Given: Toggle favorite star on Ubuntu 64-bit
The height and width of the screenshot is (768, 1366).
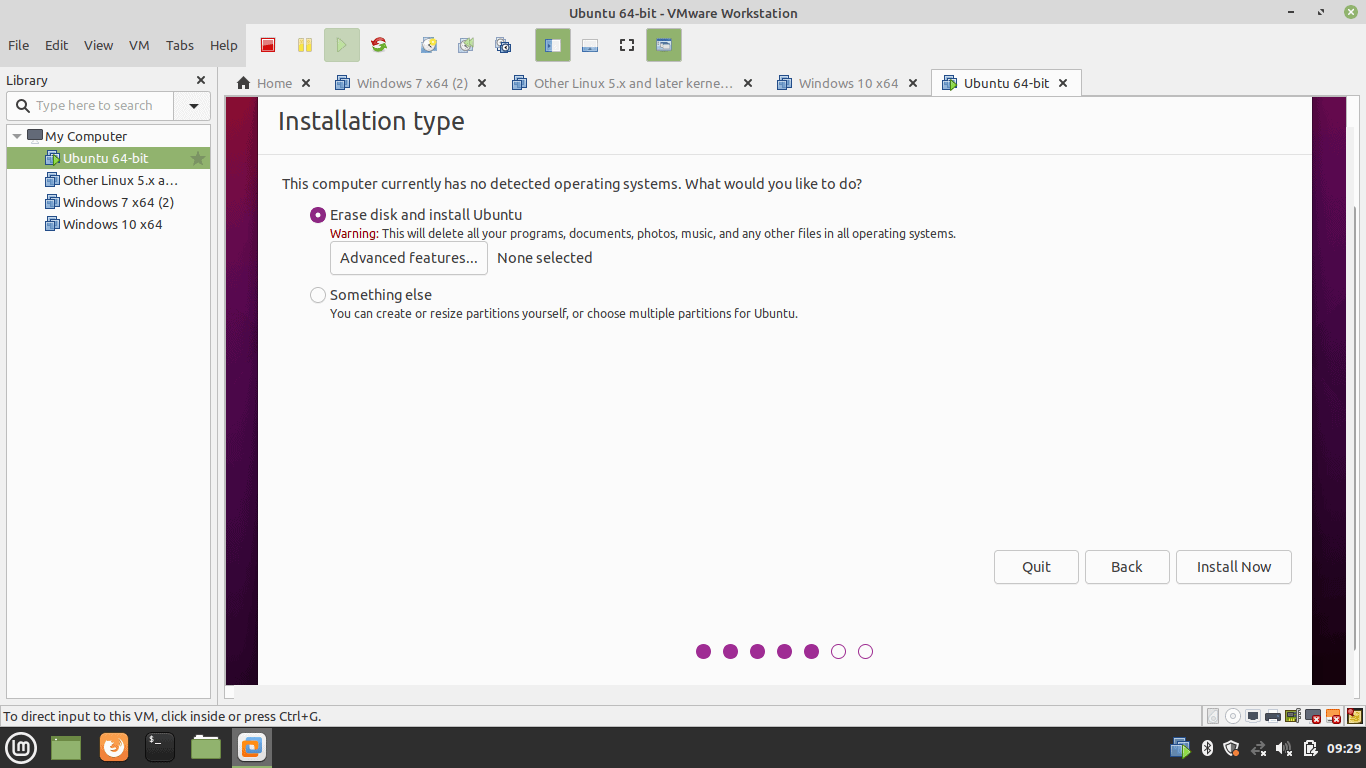Looking at the screenshot, I should [198, 158].
